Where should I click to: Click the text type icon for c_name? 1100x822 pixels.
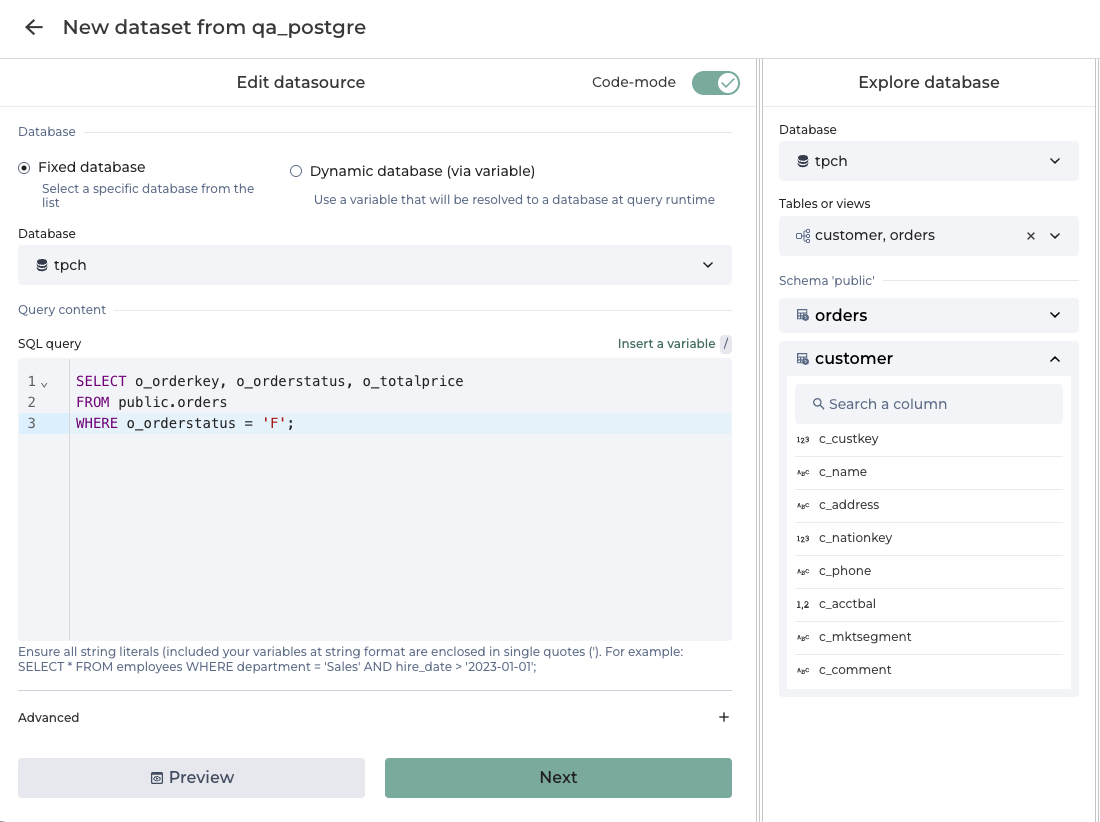pyautogui.click(x=803, y=472)
